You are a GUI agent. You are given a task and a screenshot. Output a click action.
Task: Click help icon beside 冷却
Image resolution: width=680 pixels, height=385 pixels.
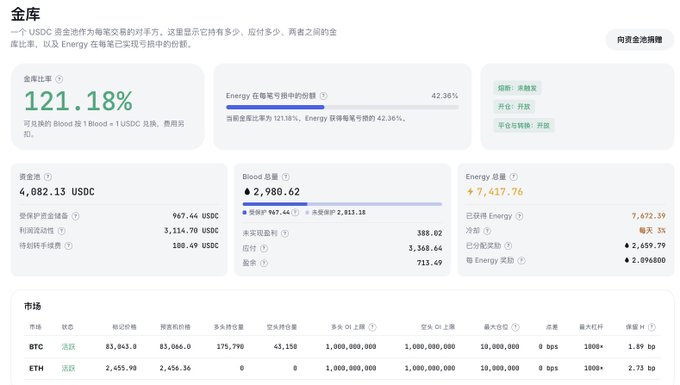[487, 230]
